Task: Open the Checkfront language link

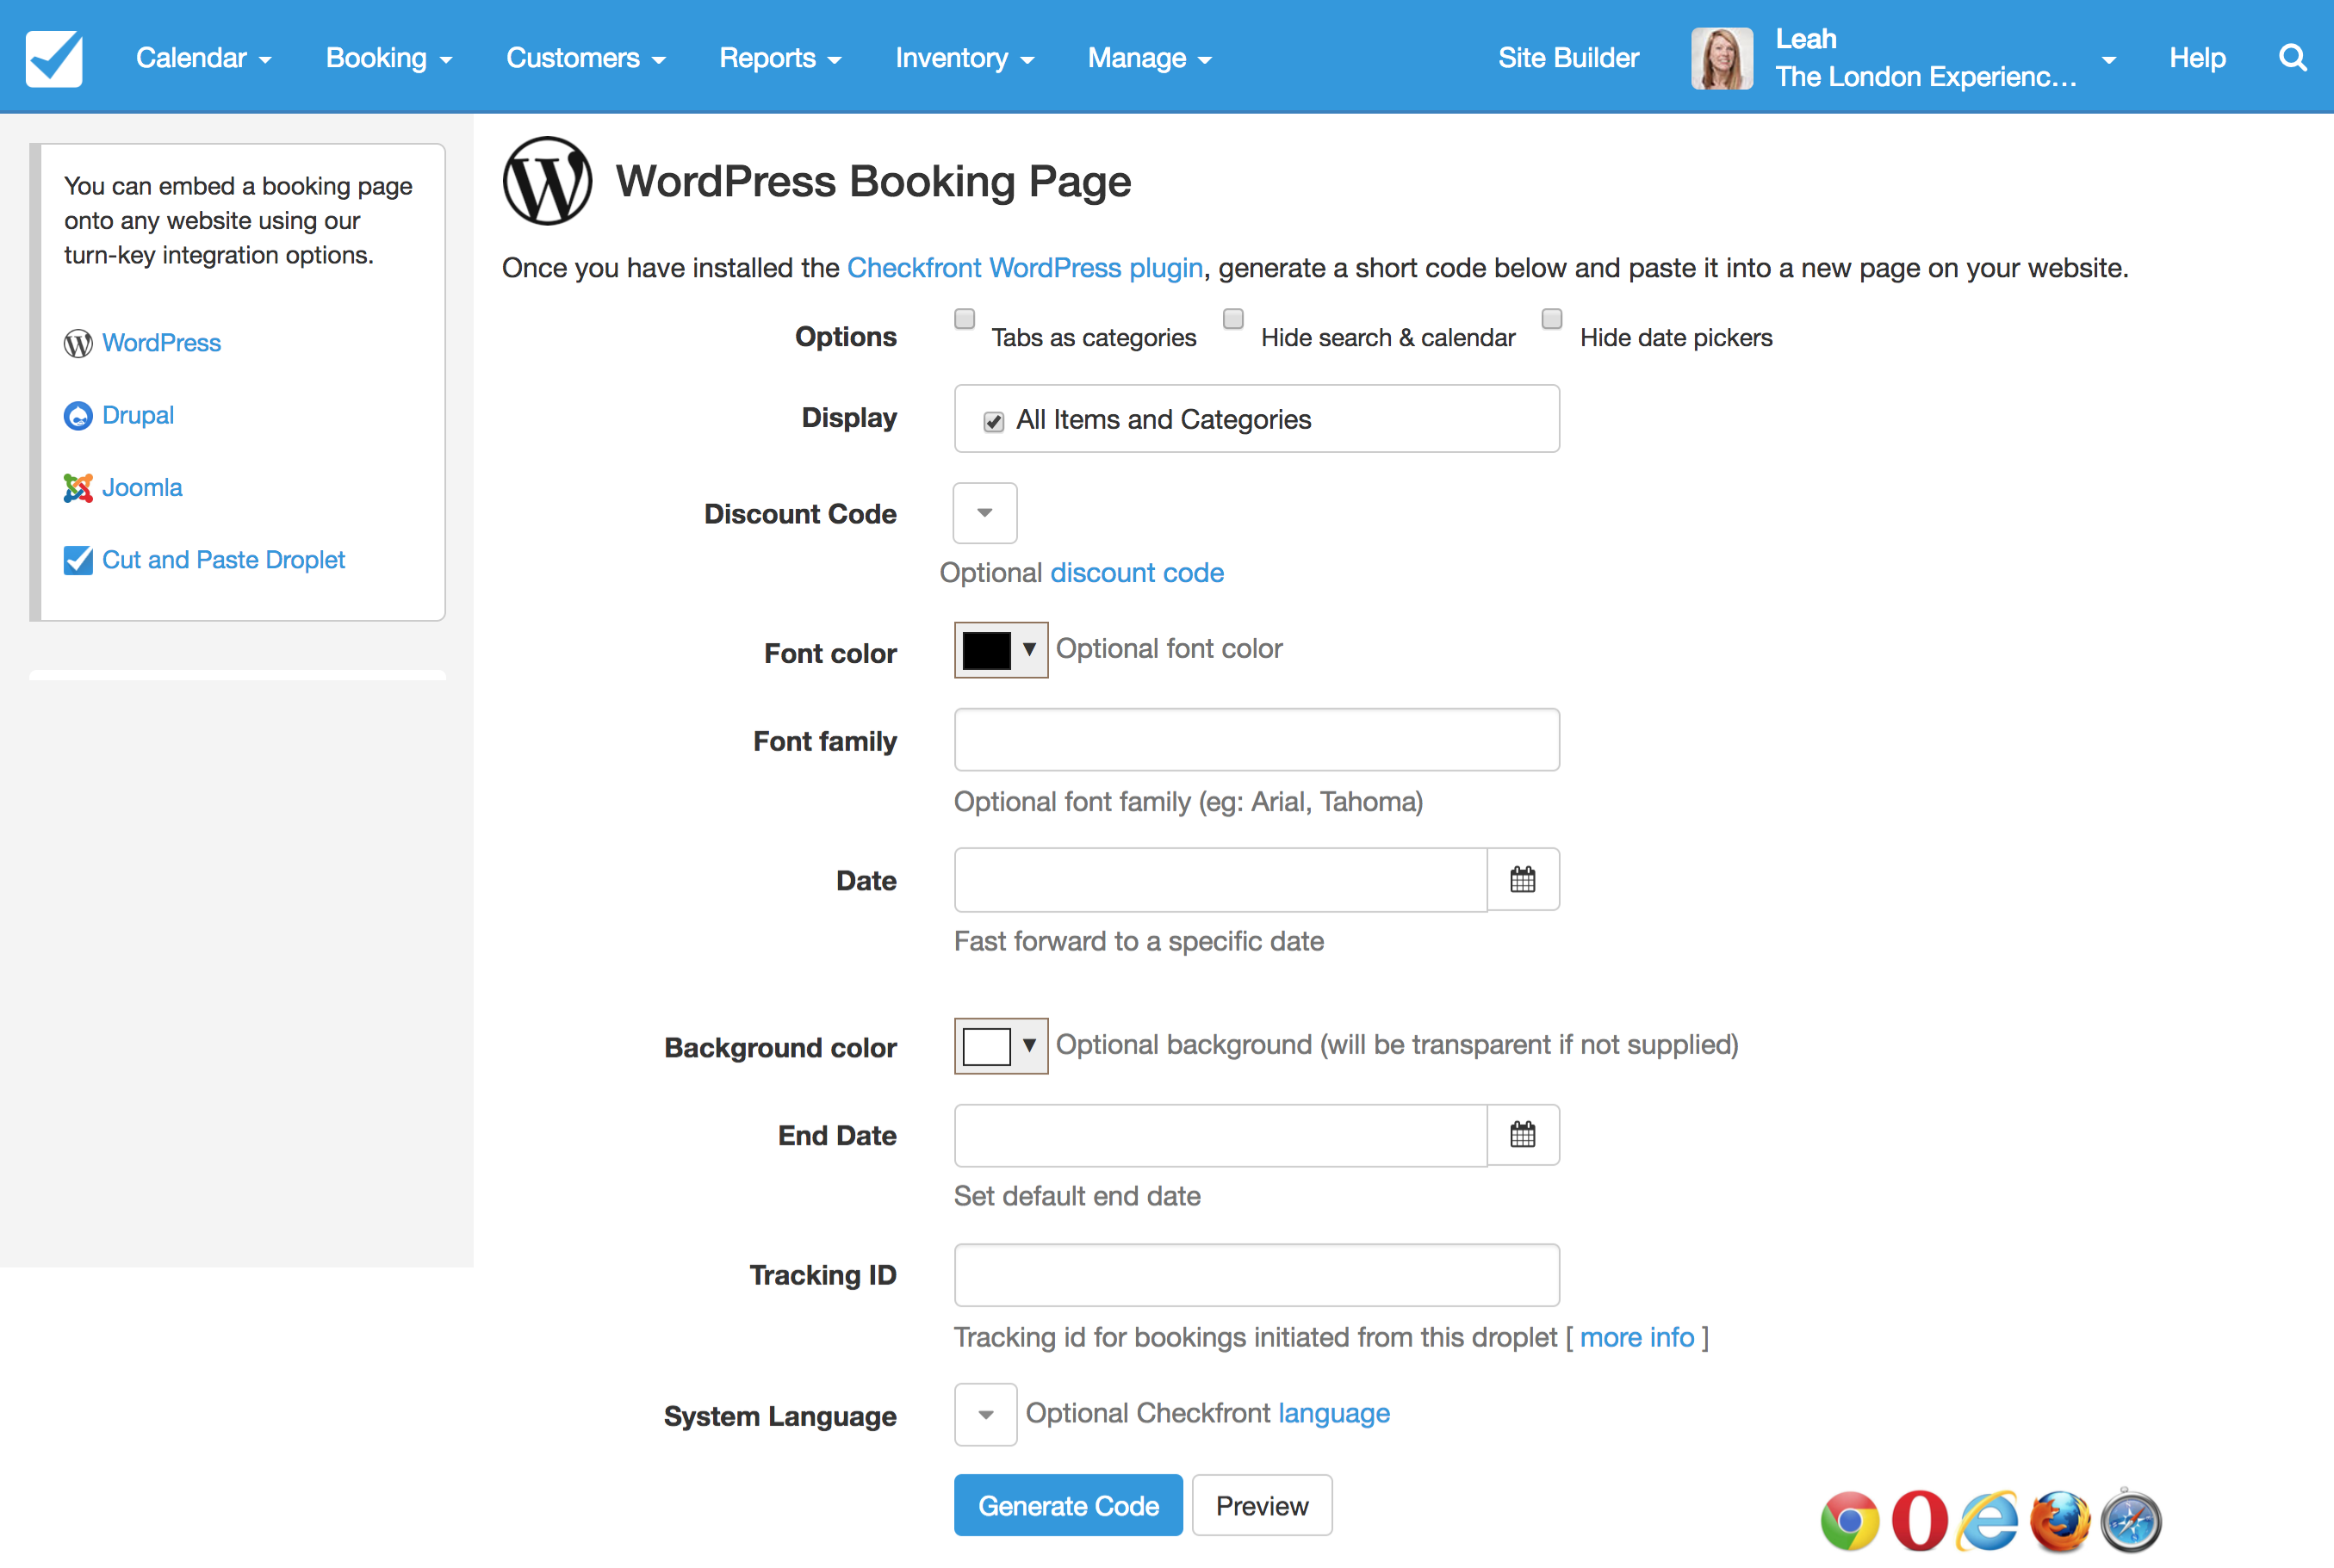Action: click(x=1334, y=1413)
